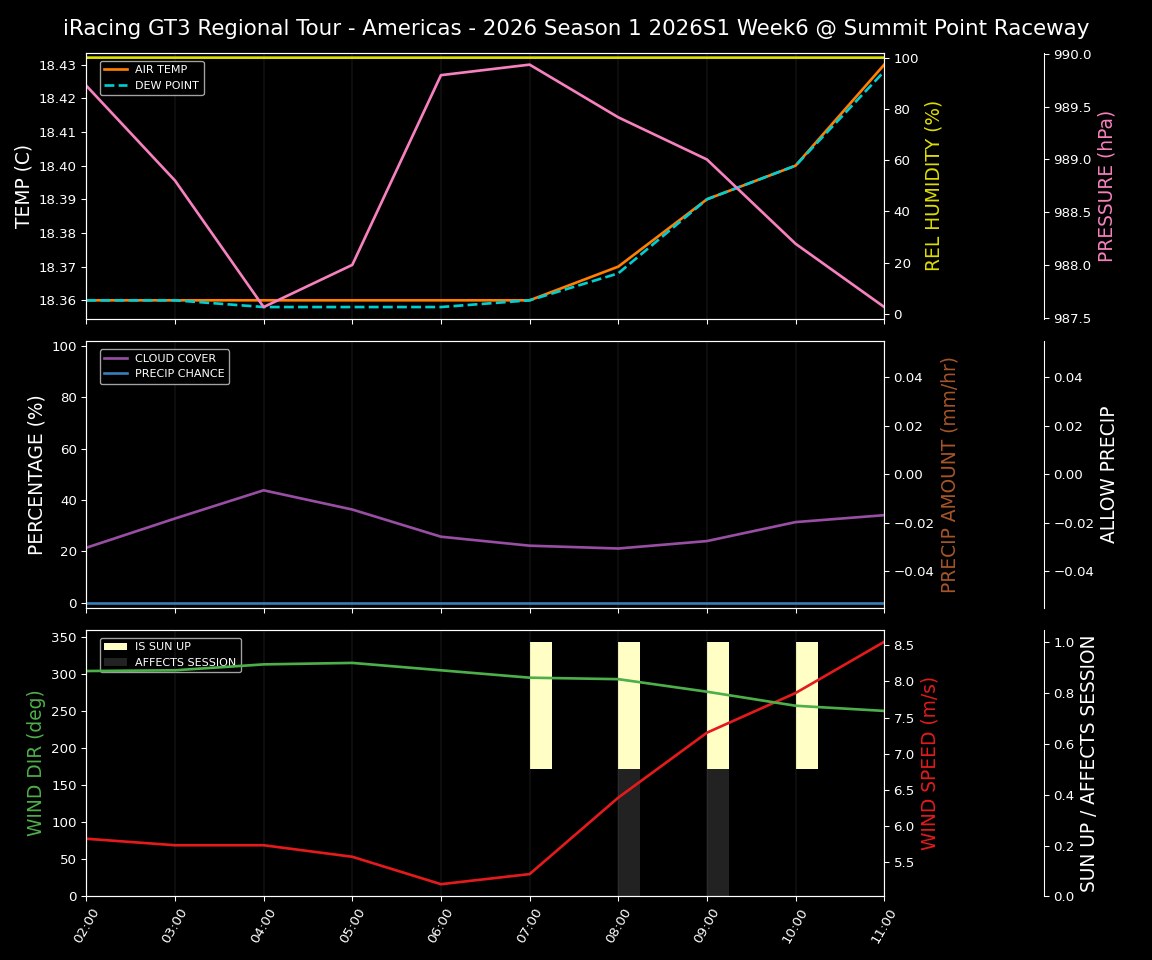This screenshot has width=1152, height=960.
Task: Expand the cloud panel legend box
Action: pyautogui.click(x=163, y=365)
